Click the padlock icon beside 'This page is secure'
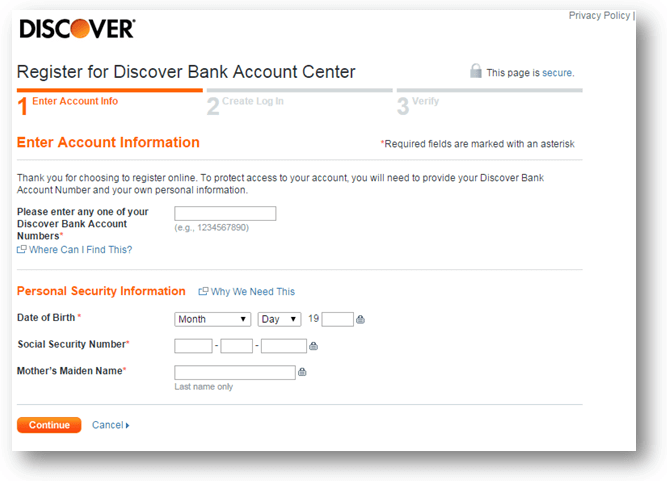The height and width of the screenshot is (481, 667). coord(476,71)
